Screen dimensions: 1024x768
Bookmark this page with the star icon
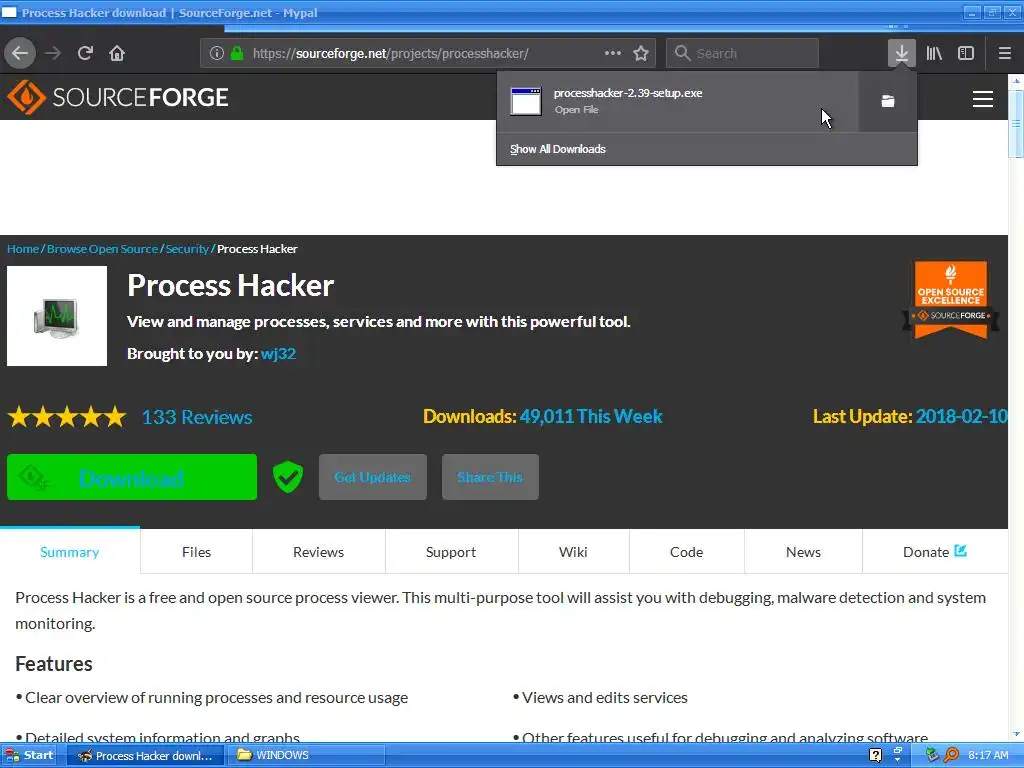pyautogui.click(x=641, y=54)
